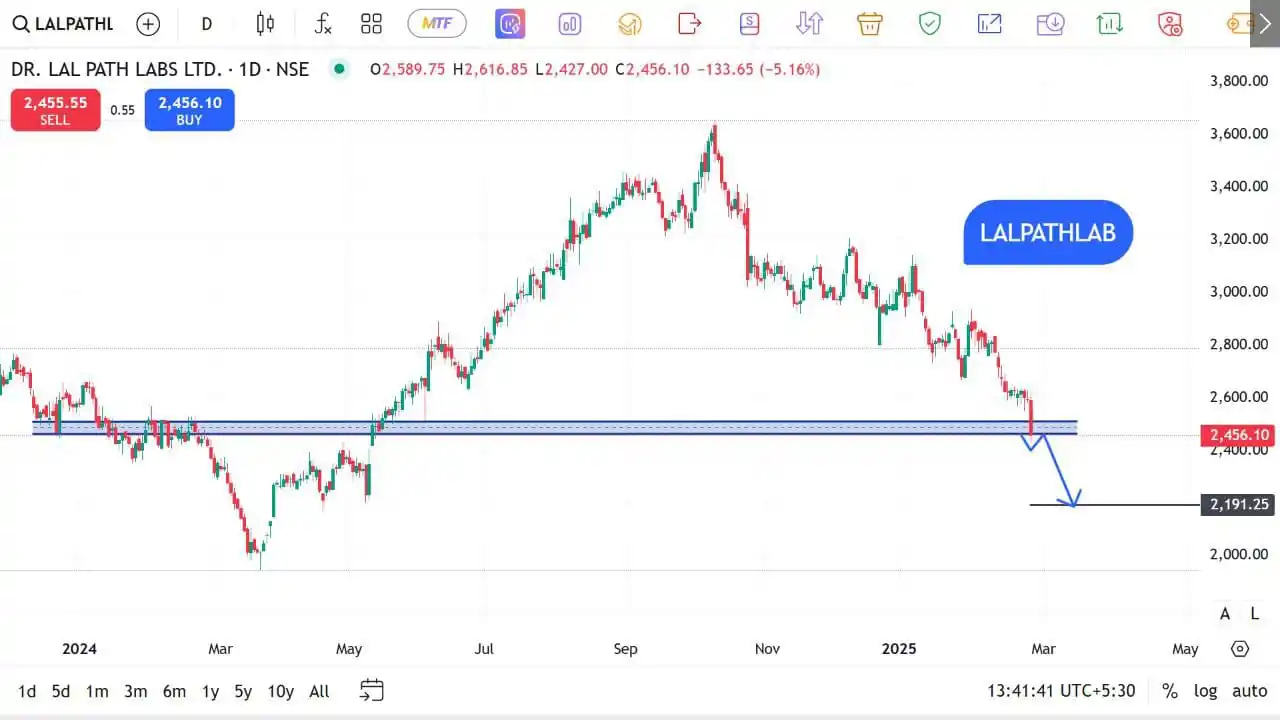This screenshot has height=720, width=1280.
Task: Click the purple highlighted square toolbar icon
Action: tap(510, 24)
